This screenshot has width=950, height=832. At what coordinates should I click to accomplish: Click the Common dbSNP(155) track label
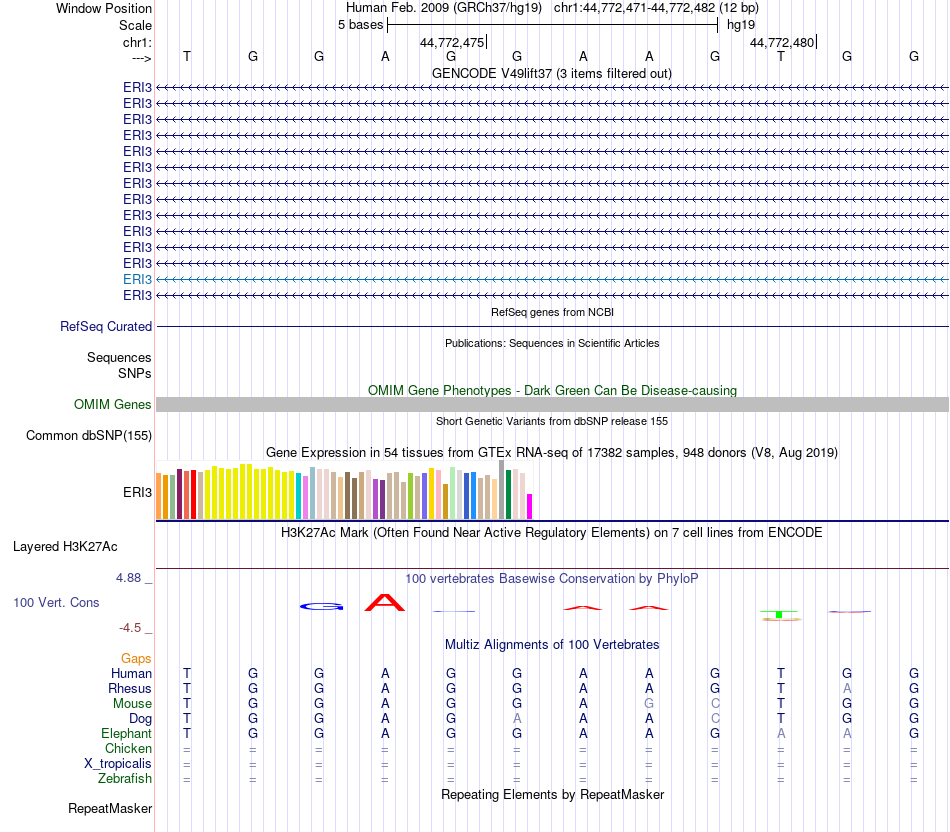point(88,436)
